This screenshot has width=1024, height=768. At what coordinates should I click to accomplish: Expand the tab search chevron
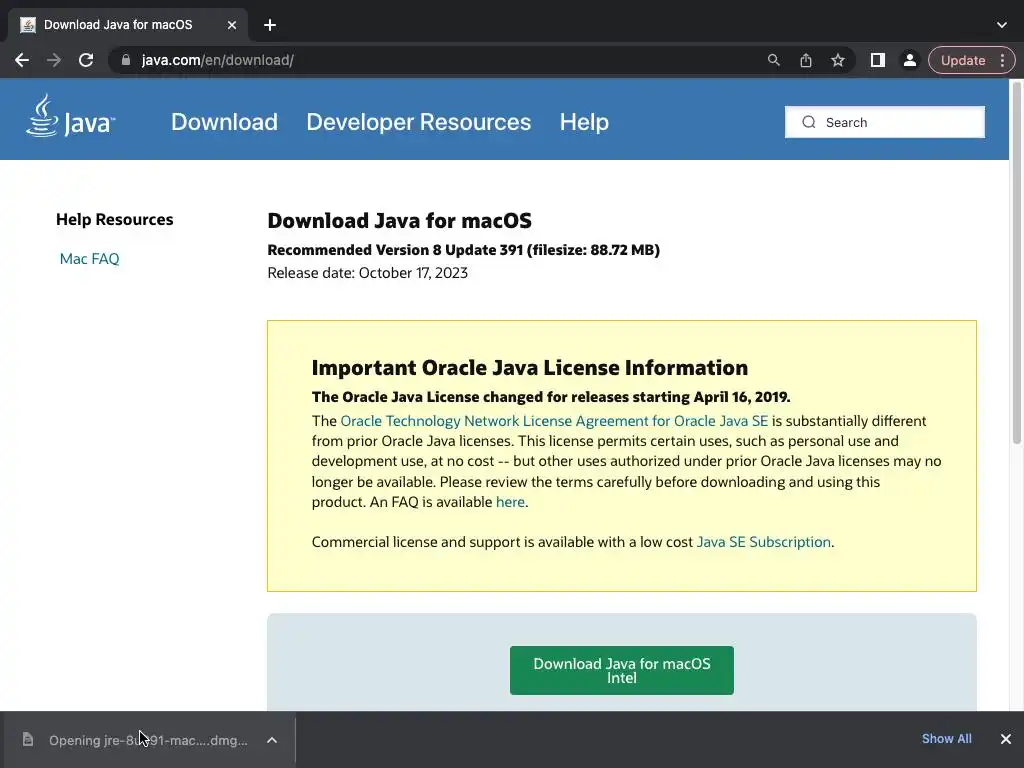point(1002,25)
